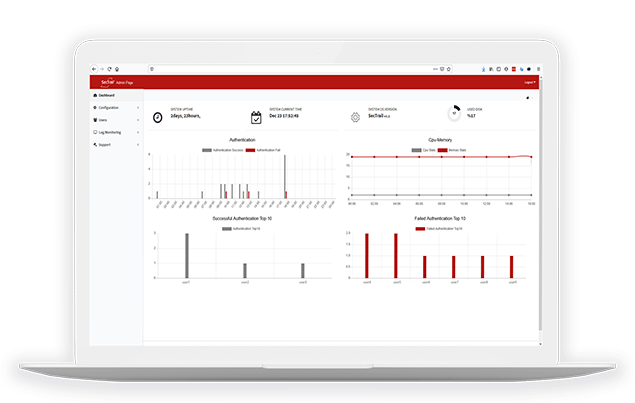635x403 pixels.
Task: Open Log Monitoring in the sidebar
Action: pos(116,132)
